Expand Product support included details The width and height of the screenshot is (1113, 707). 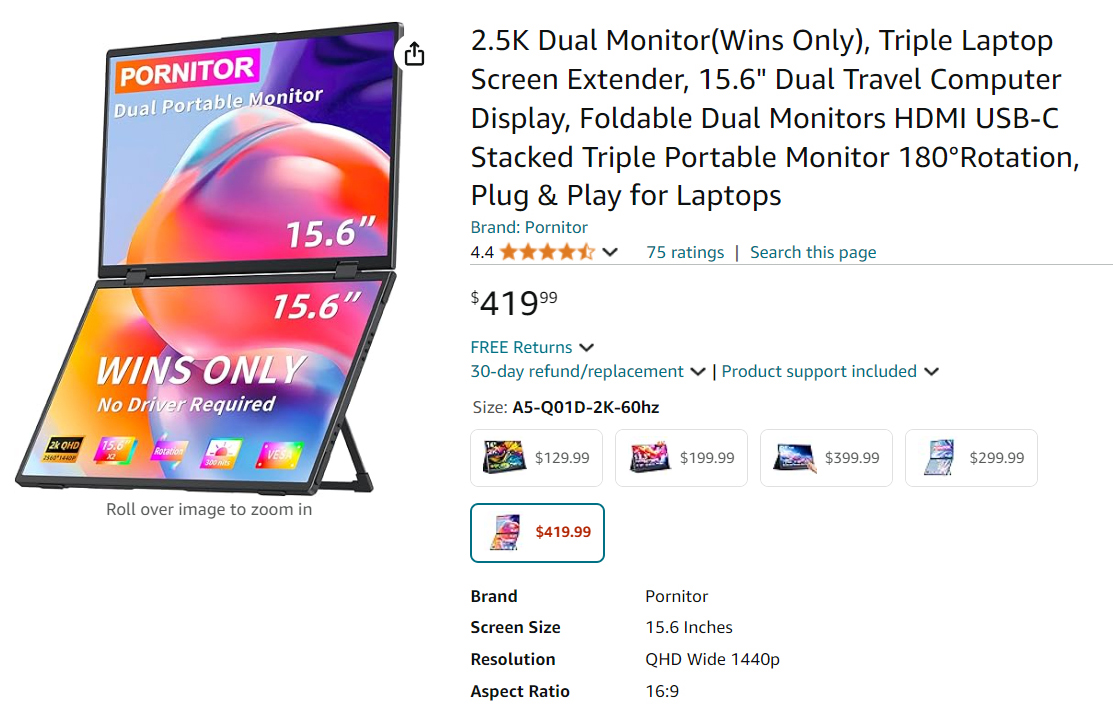click(830, 371)
